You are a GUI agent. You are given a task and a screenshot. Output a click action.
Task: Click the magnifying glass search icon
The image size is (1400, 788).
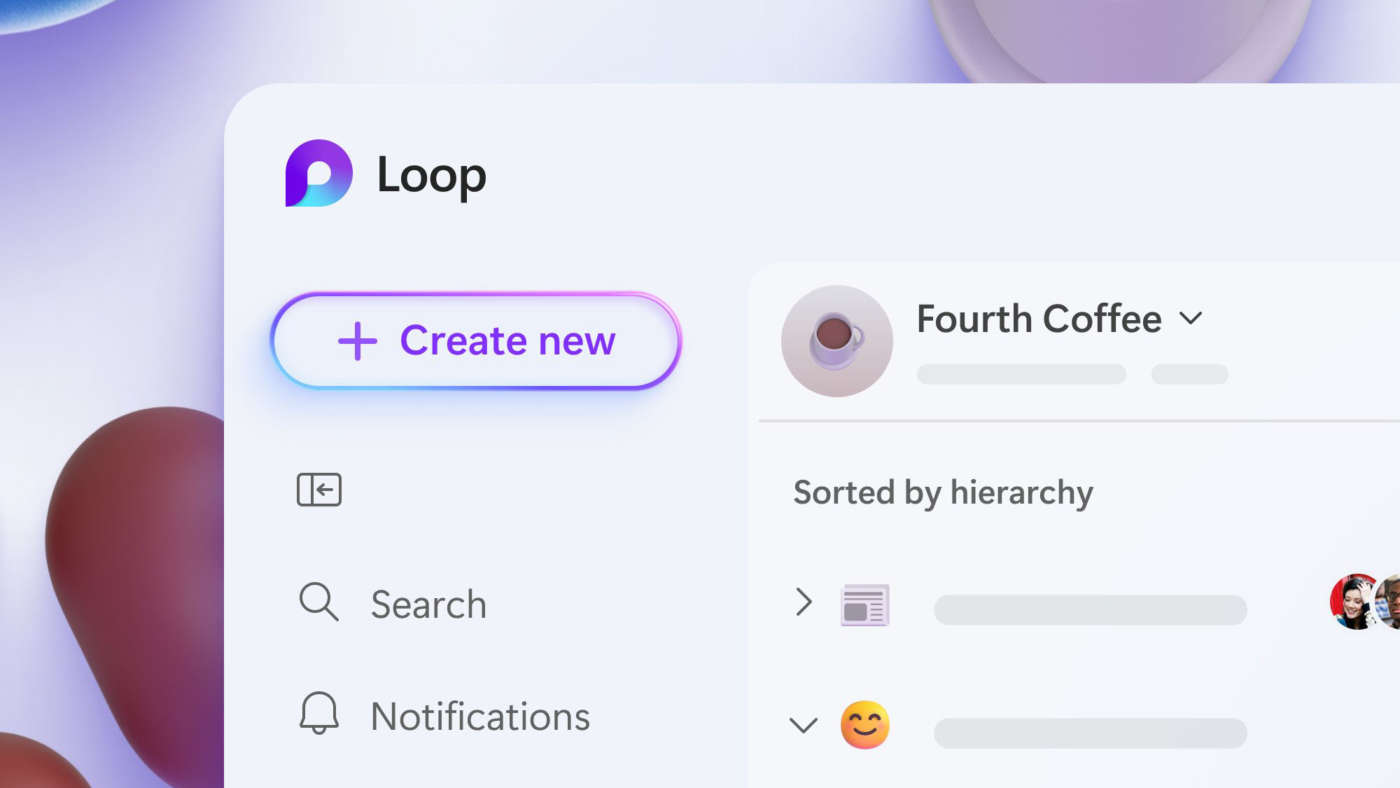[319, 602]
